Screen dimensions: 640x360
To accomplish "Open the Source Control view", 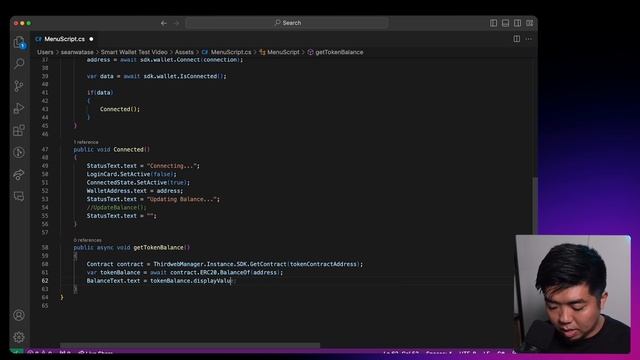I will tap(19, 86).
